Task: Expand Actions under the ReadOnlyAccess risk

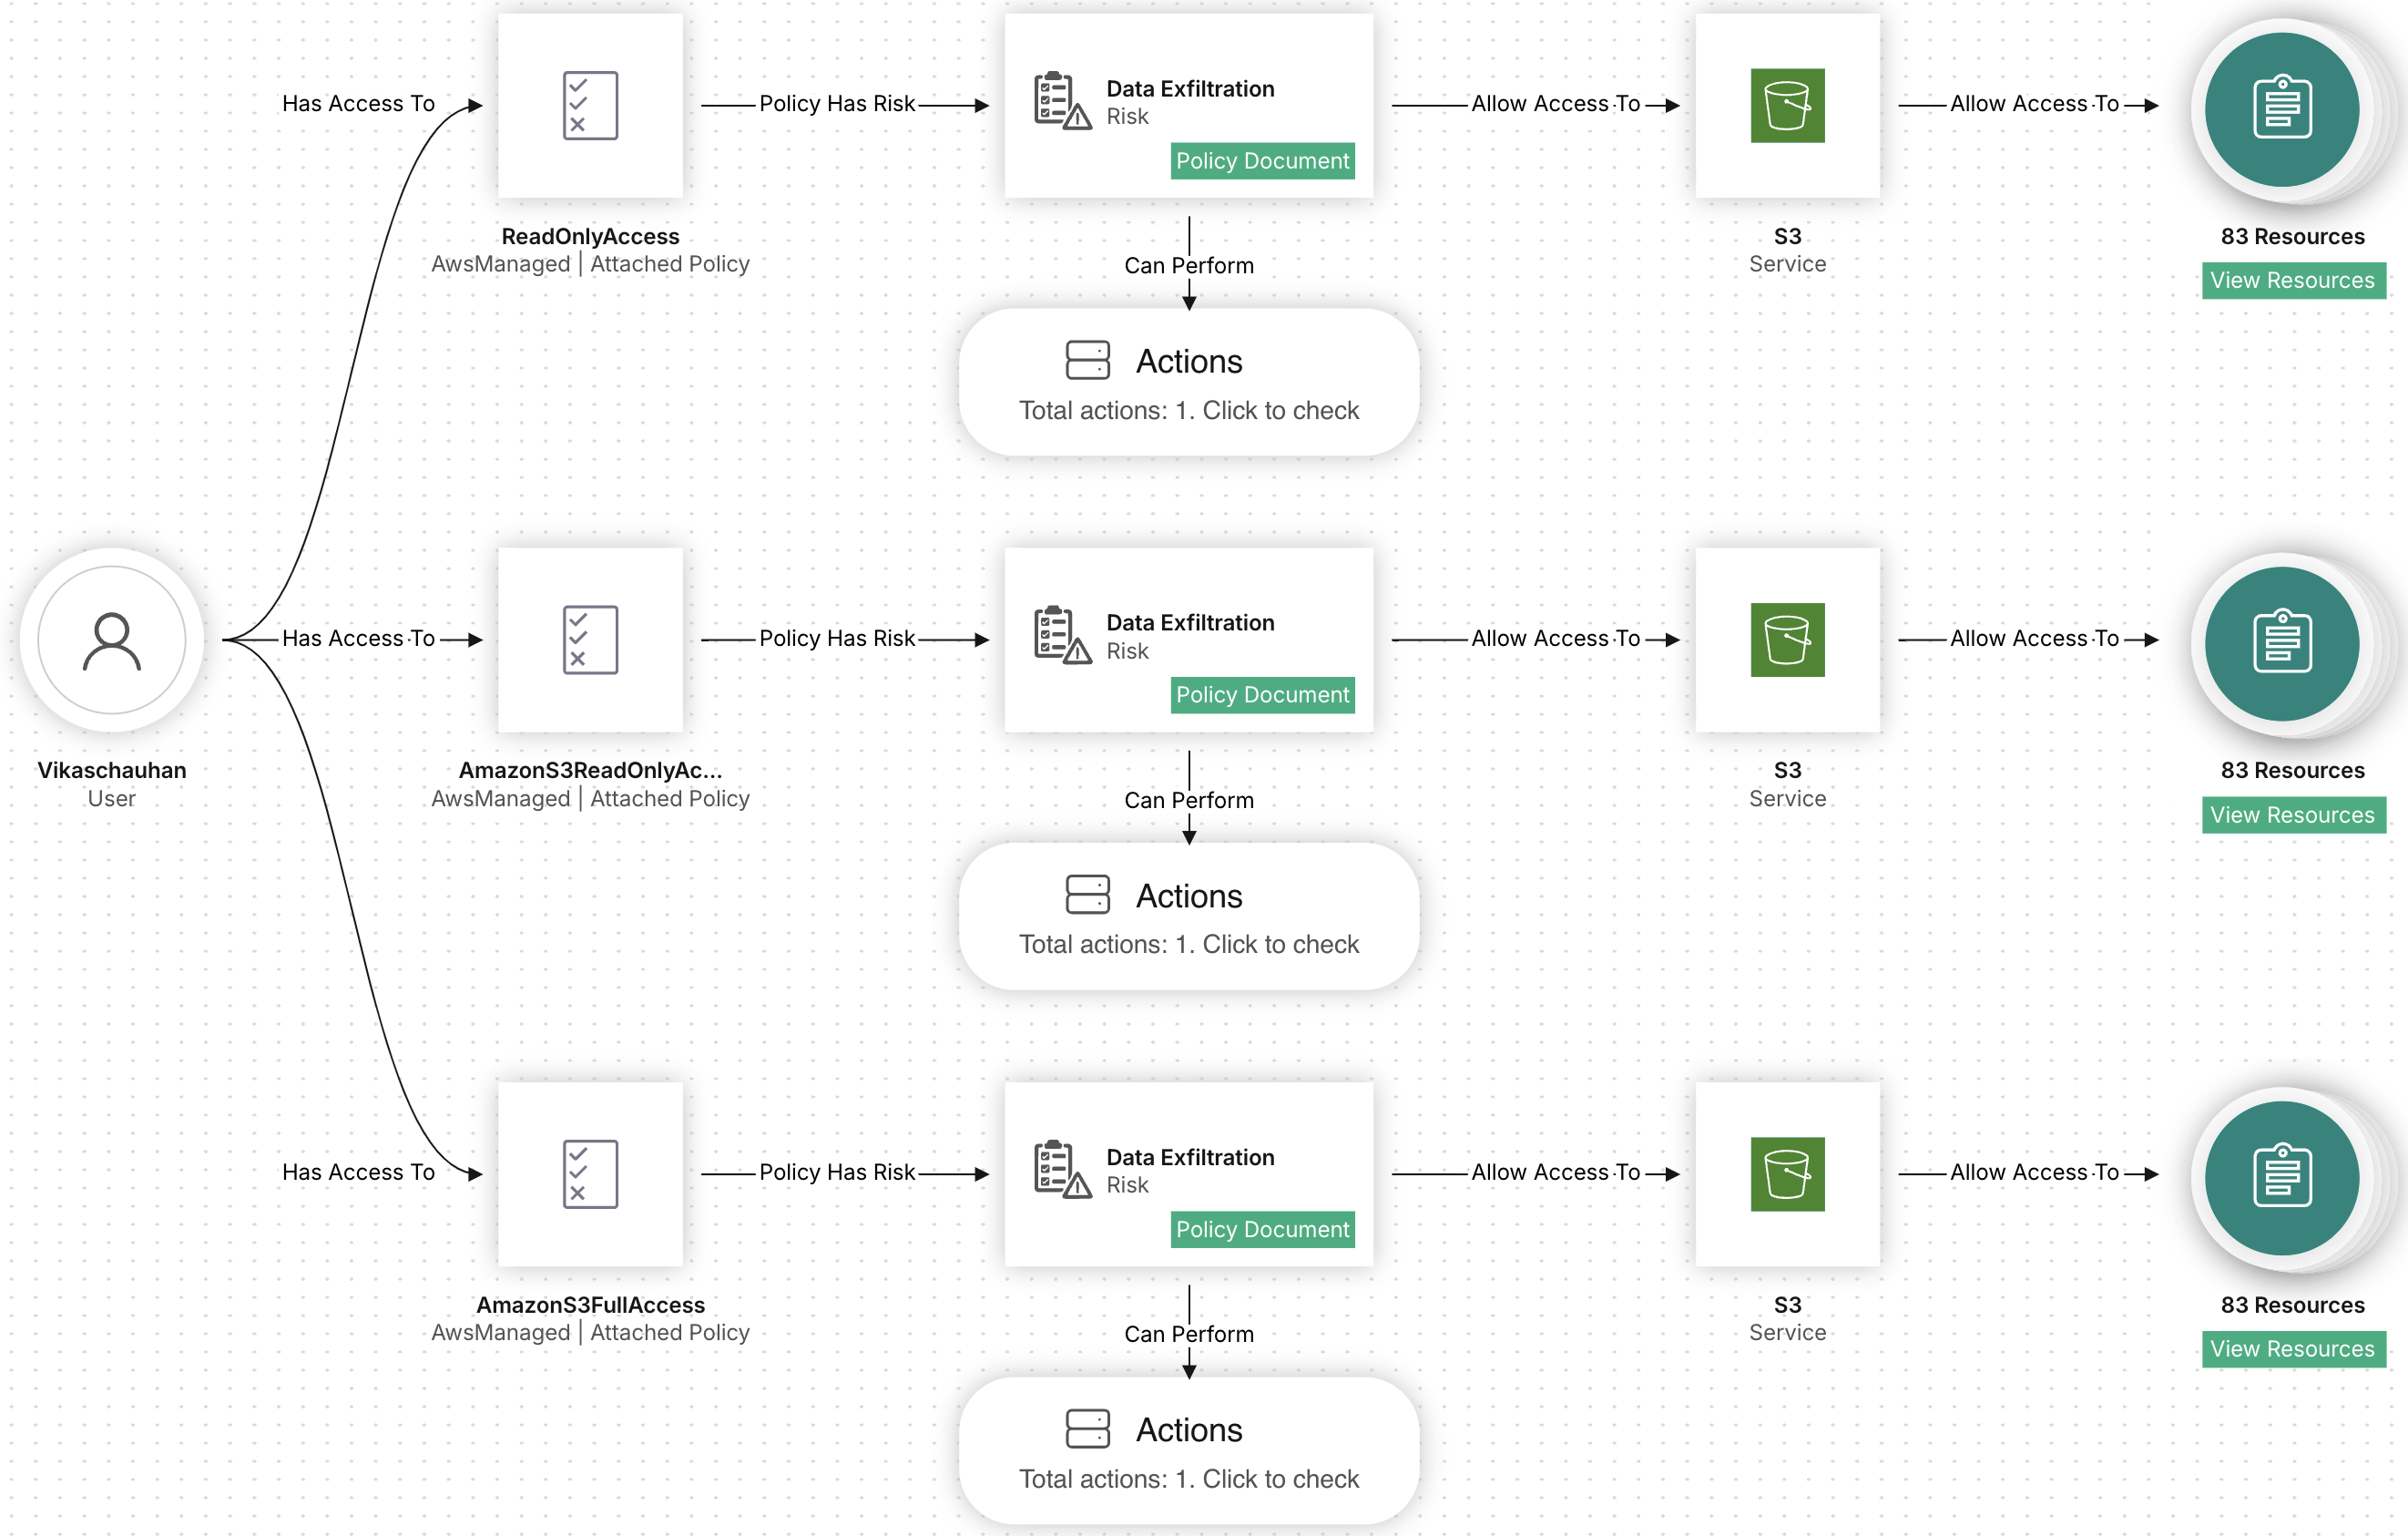Action: pyautogui.click(x=1188, y=382)
